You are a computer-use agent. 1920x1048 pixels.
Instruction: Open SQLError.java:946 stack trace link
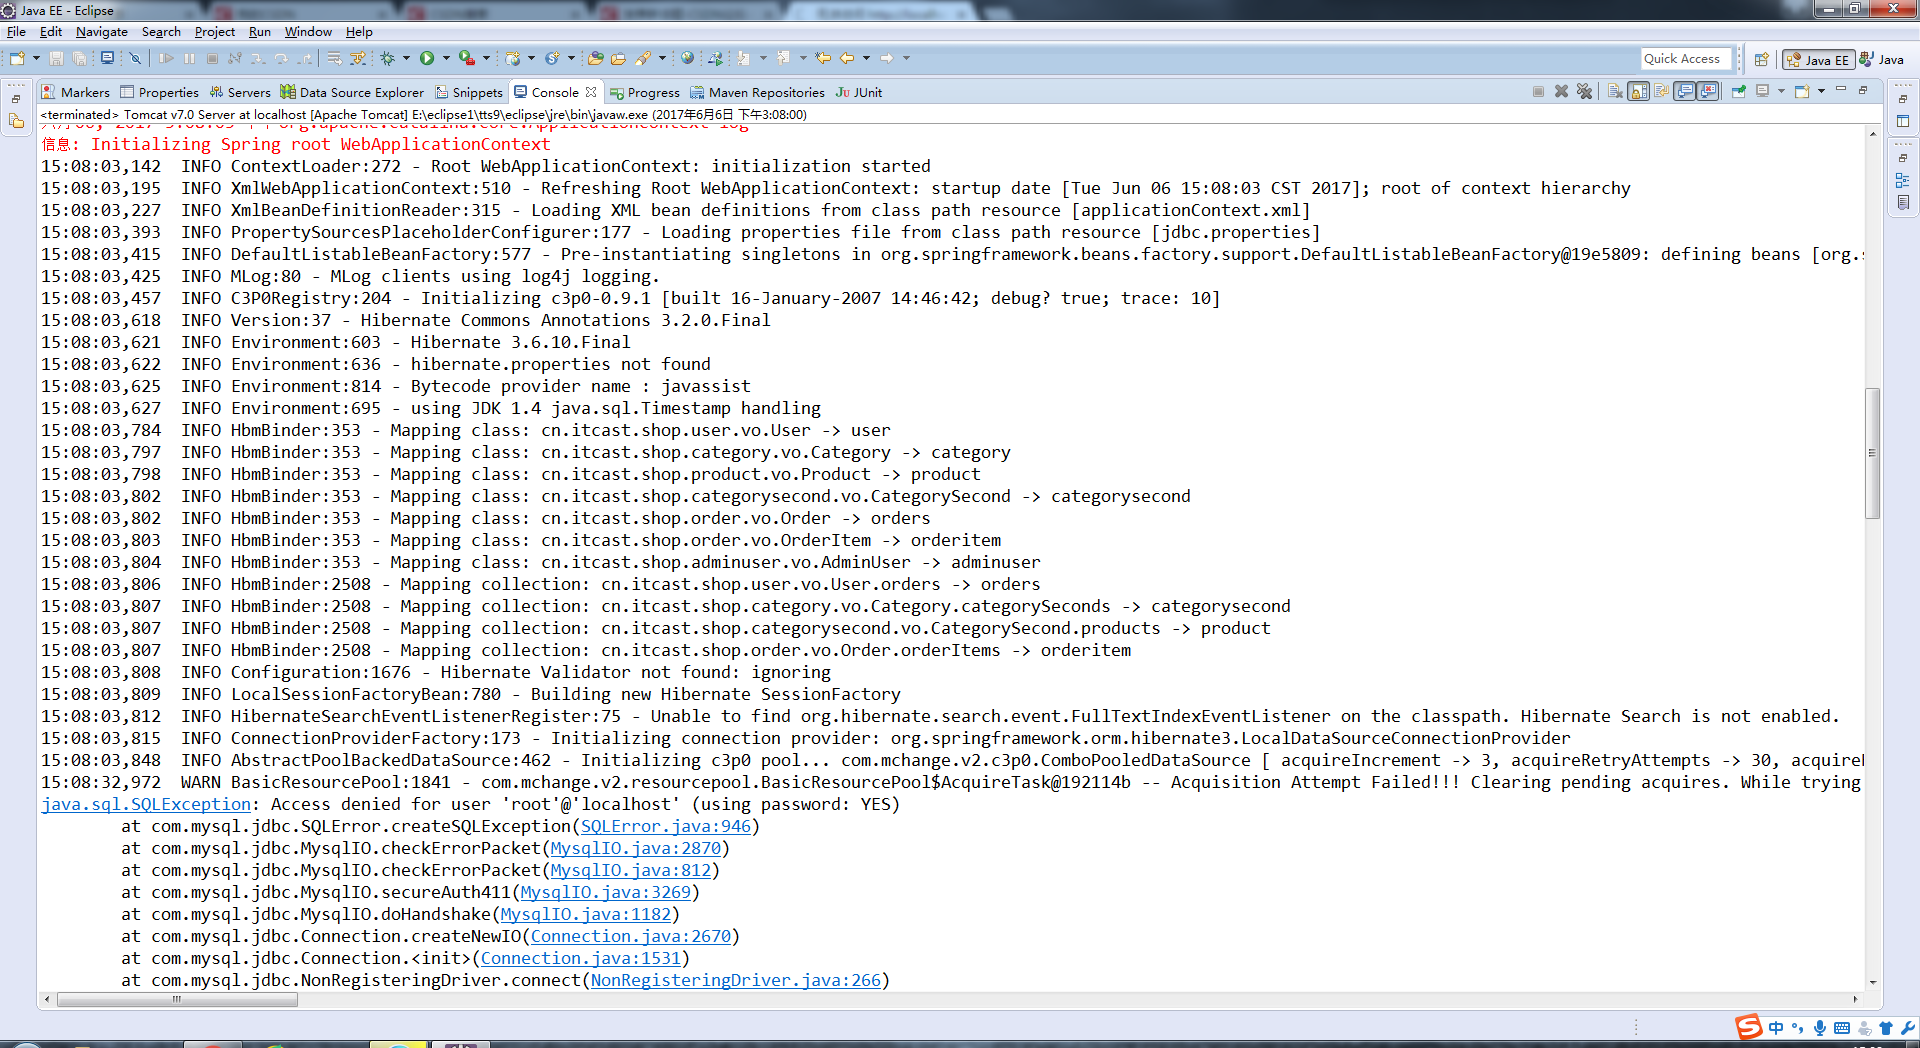[666, 826]
